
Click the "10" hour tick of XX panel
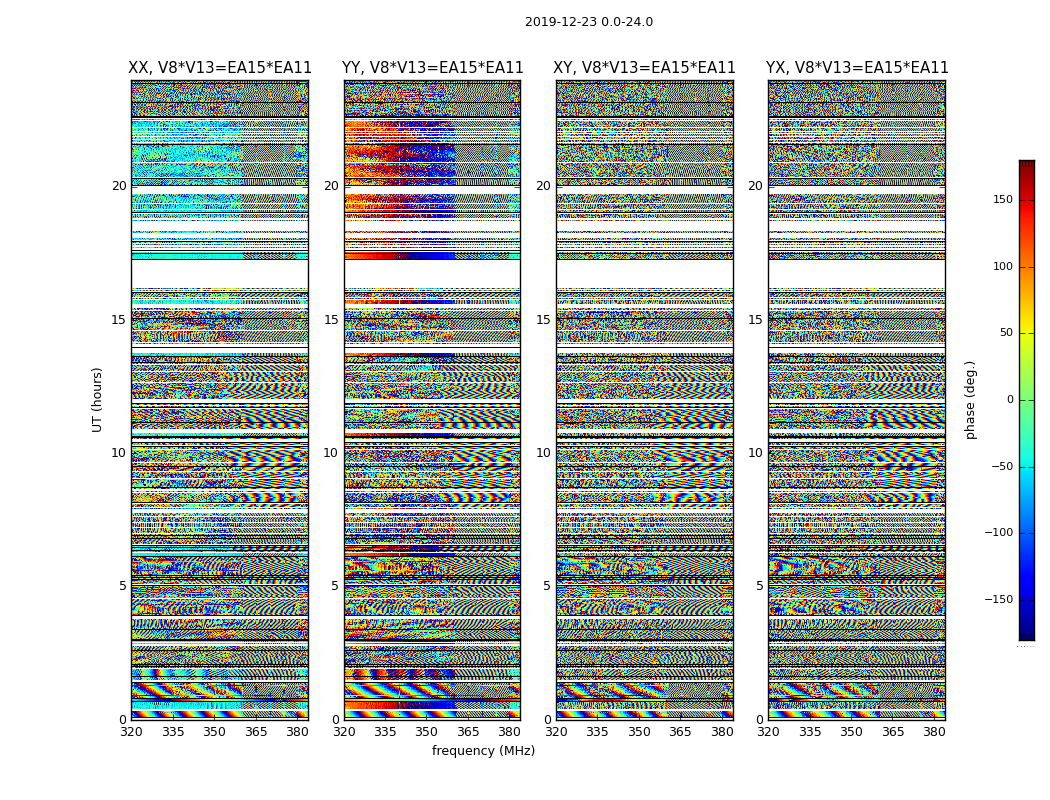(x=119, y=453)
